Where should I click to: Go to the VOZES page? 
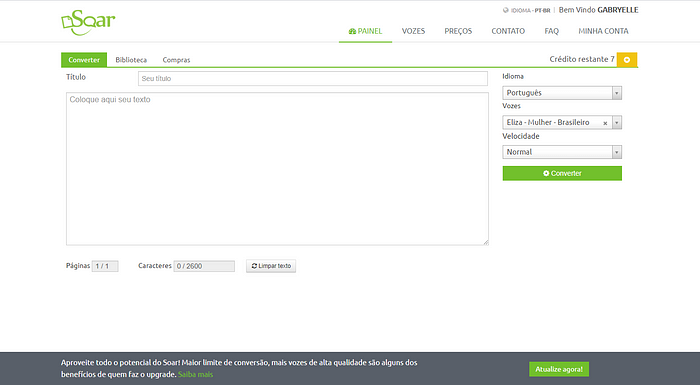coord(413,31)
